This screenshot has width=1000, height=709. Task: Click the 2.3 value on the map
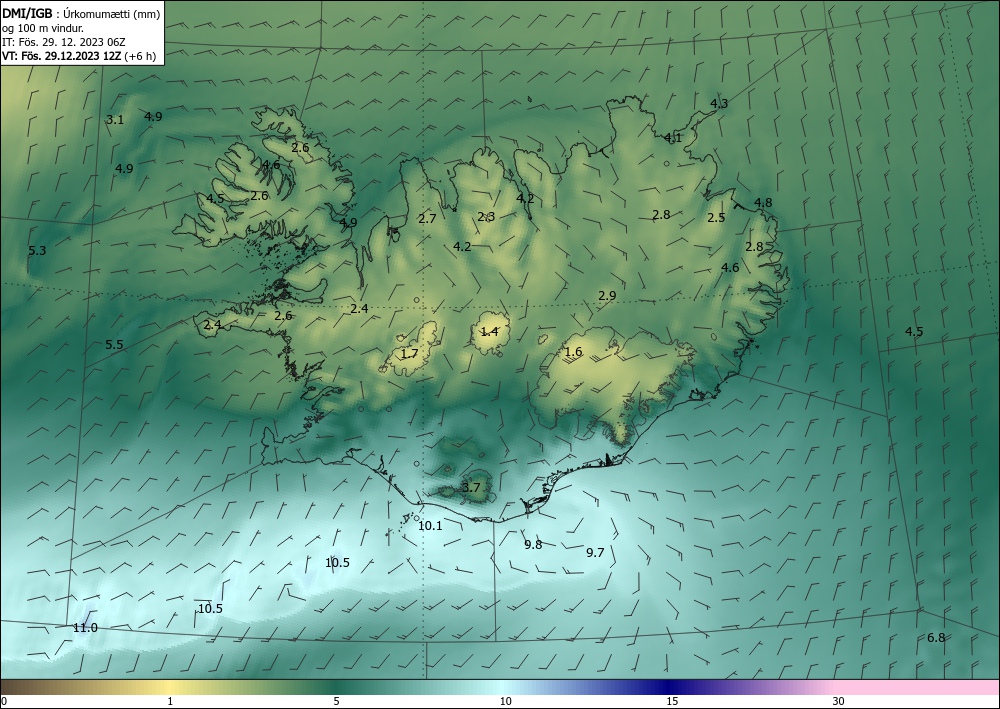(487, 217)
